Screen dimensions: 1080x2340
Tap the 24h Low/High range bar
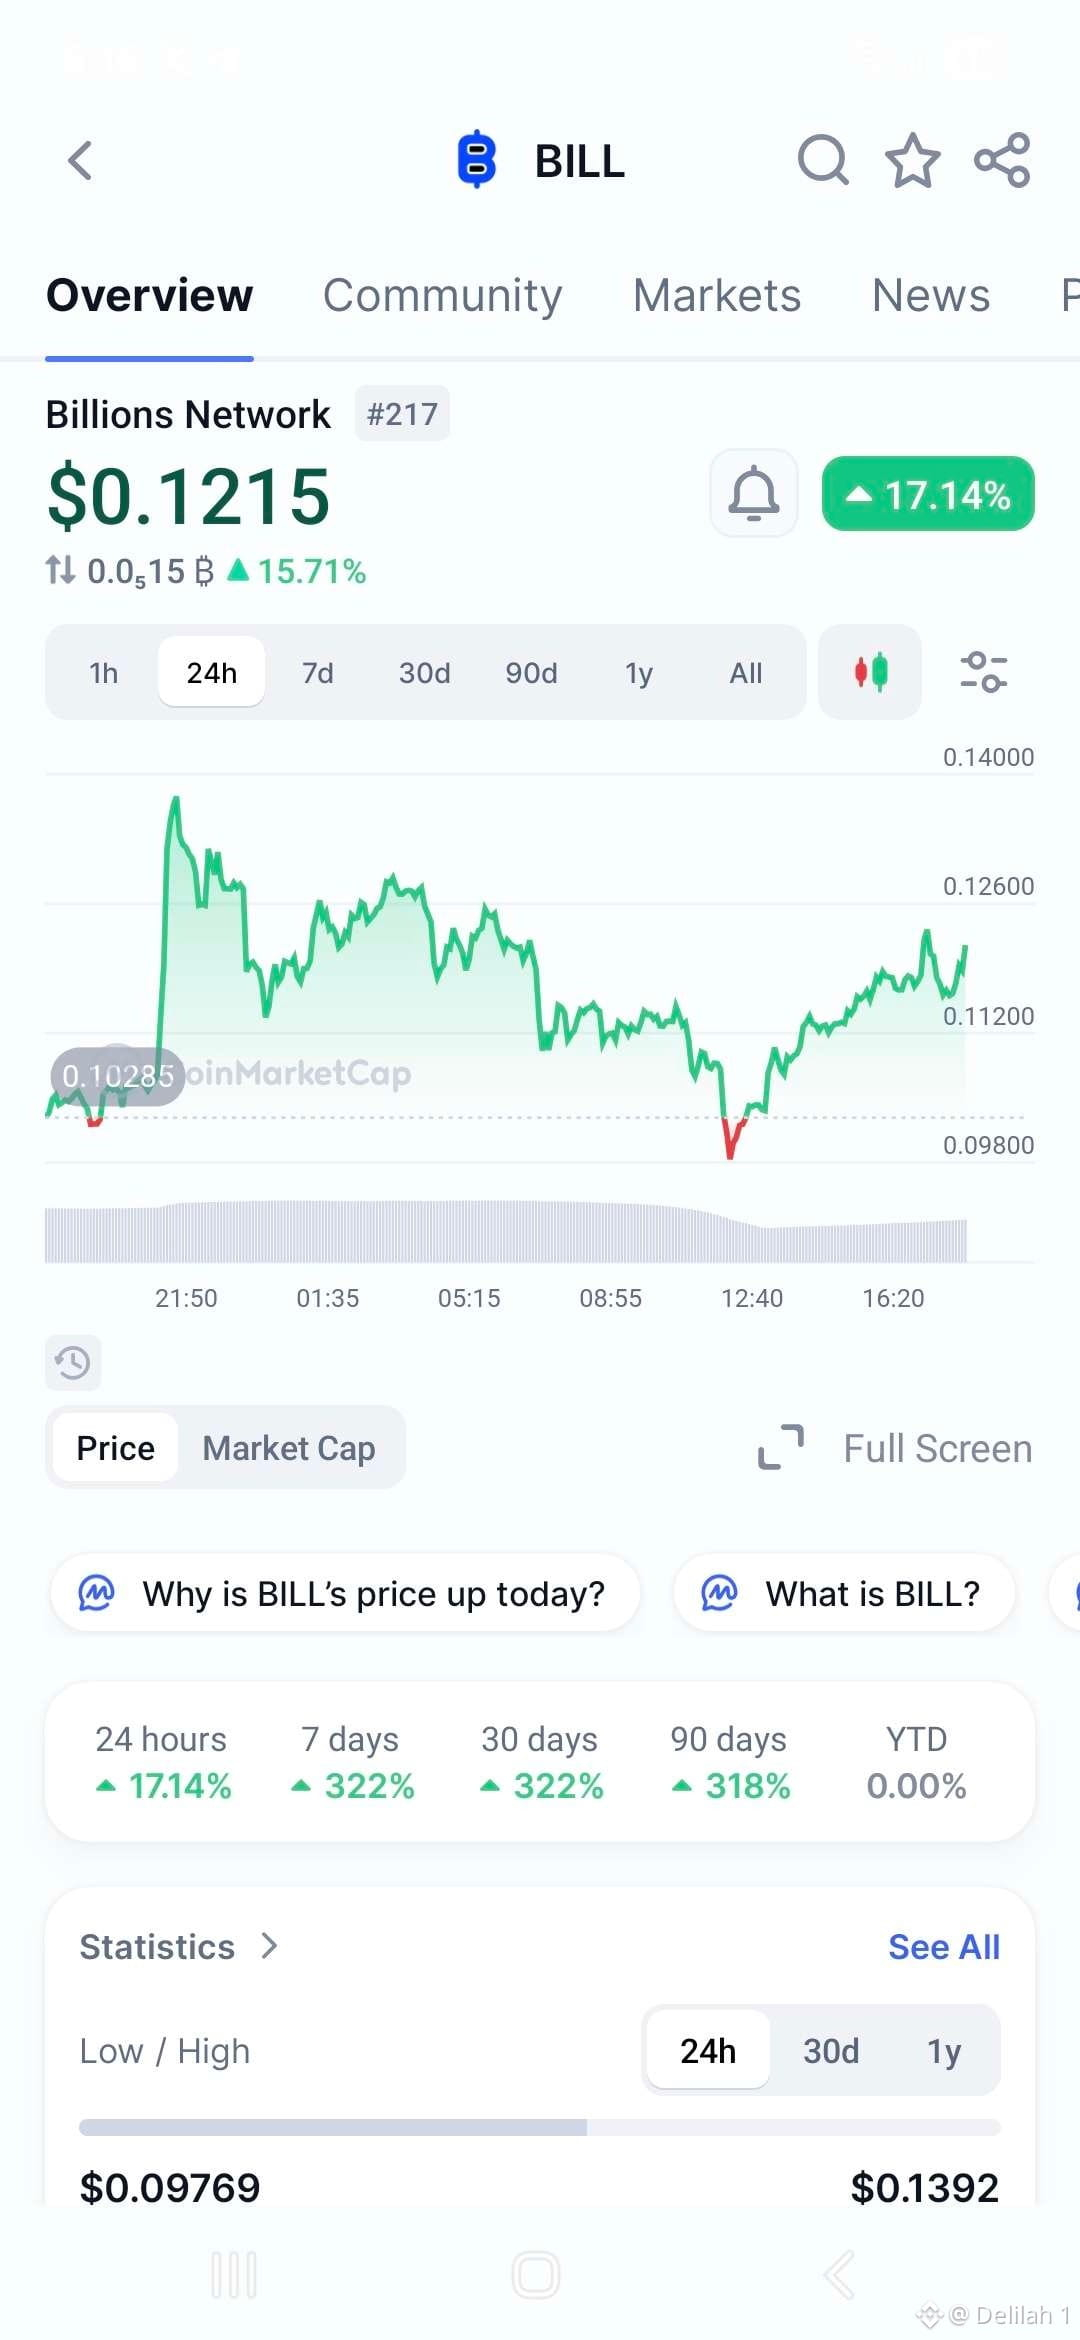pyautogui.click(x=540, y=2127)
